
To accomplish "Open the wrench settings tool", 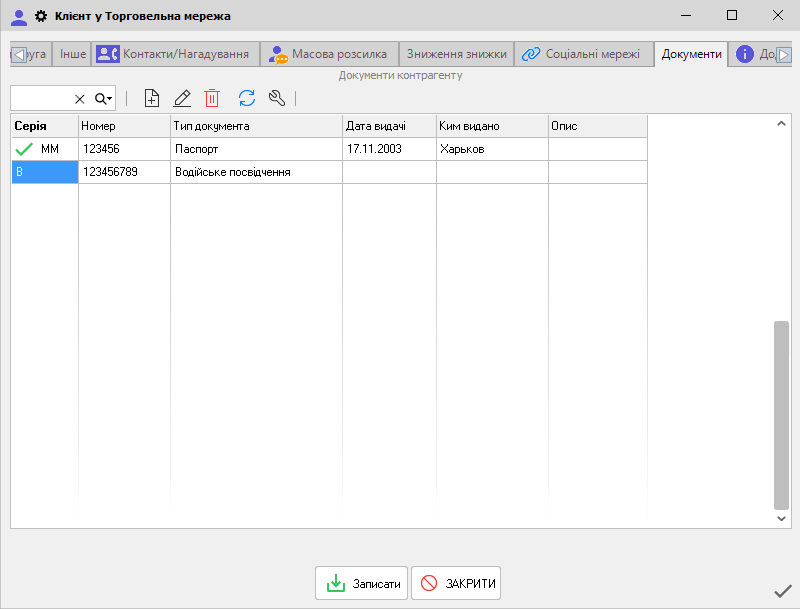I will tap(277, 98).
